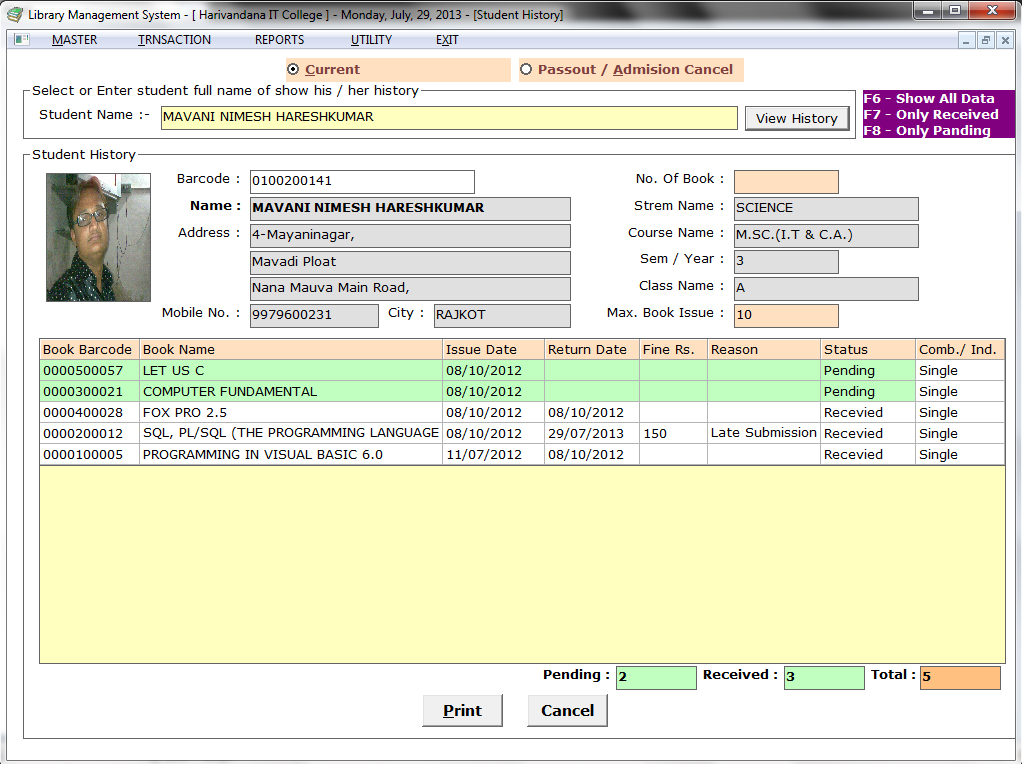Select the FOX PRO 2.5 row
This screenshot has width=1022, height=764.
click(290, 413)
